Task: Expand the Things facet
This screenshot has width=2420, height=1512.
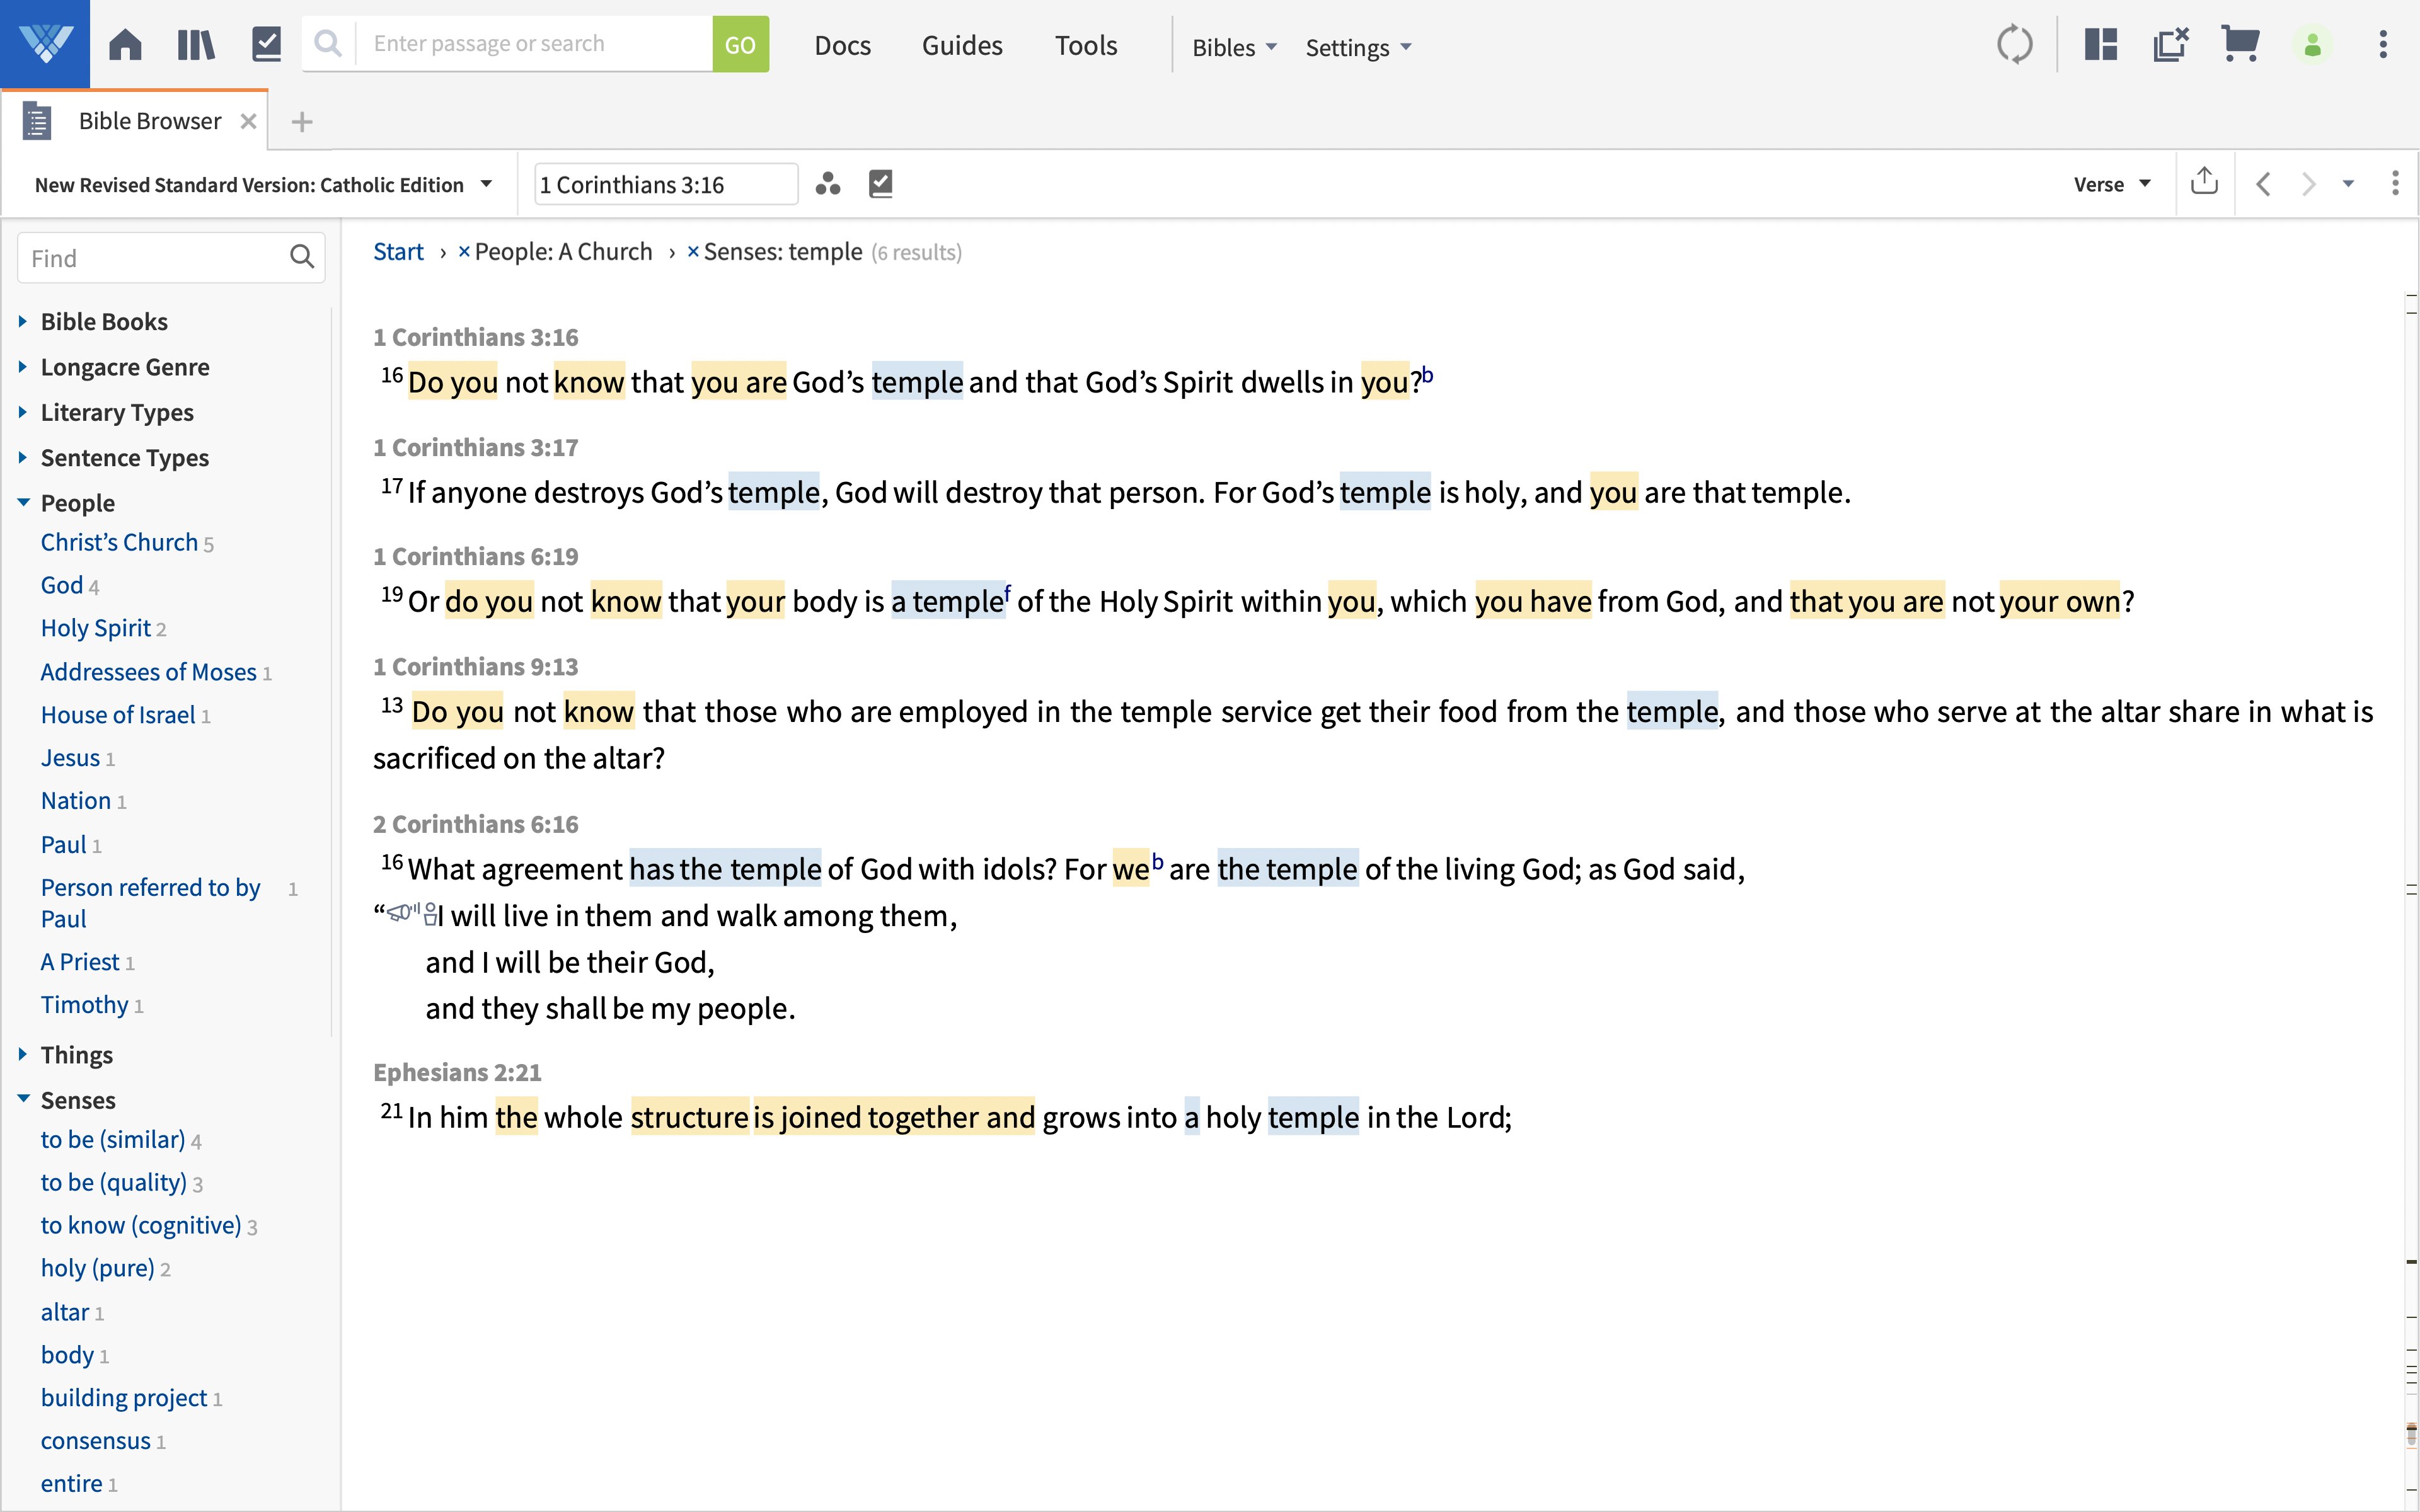Action: pos(23,1054)
